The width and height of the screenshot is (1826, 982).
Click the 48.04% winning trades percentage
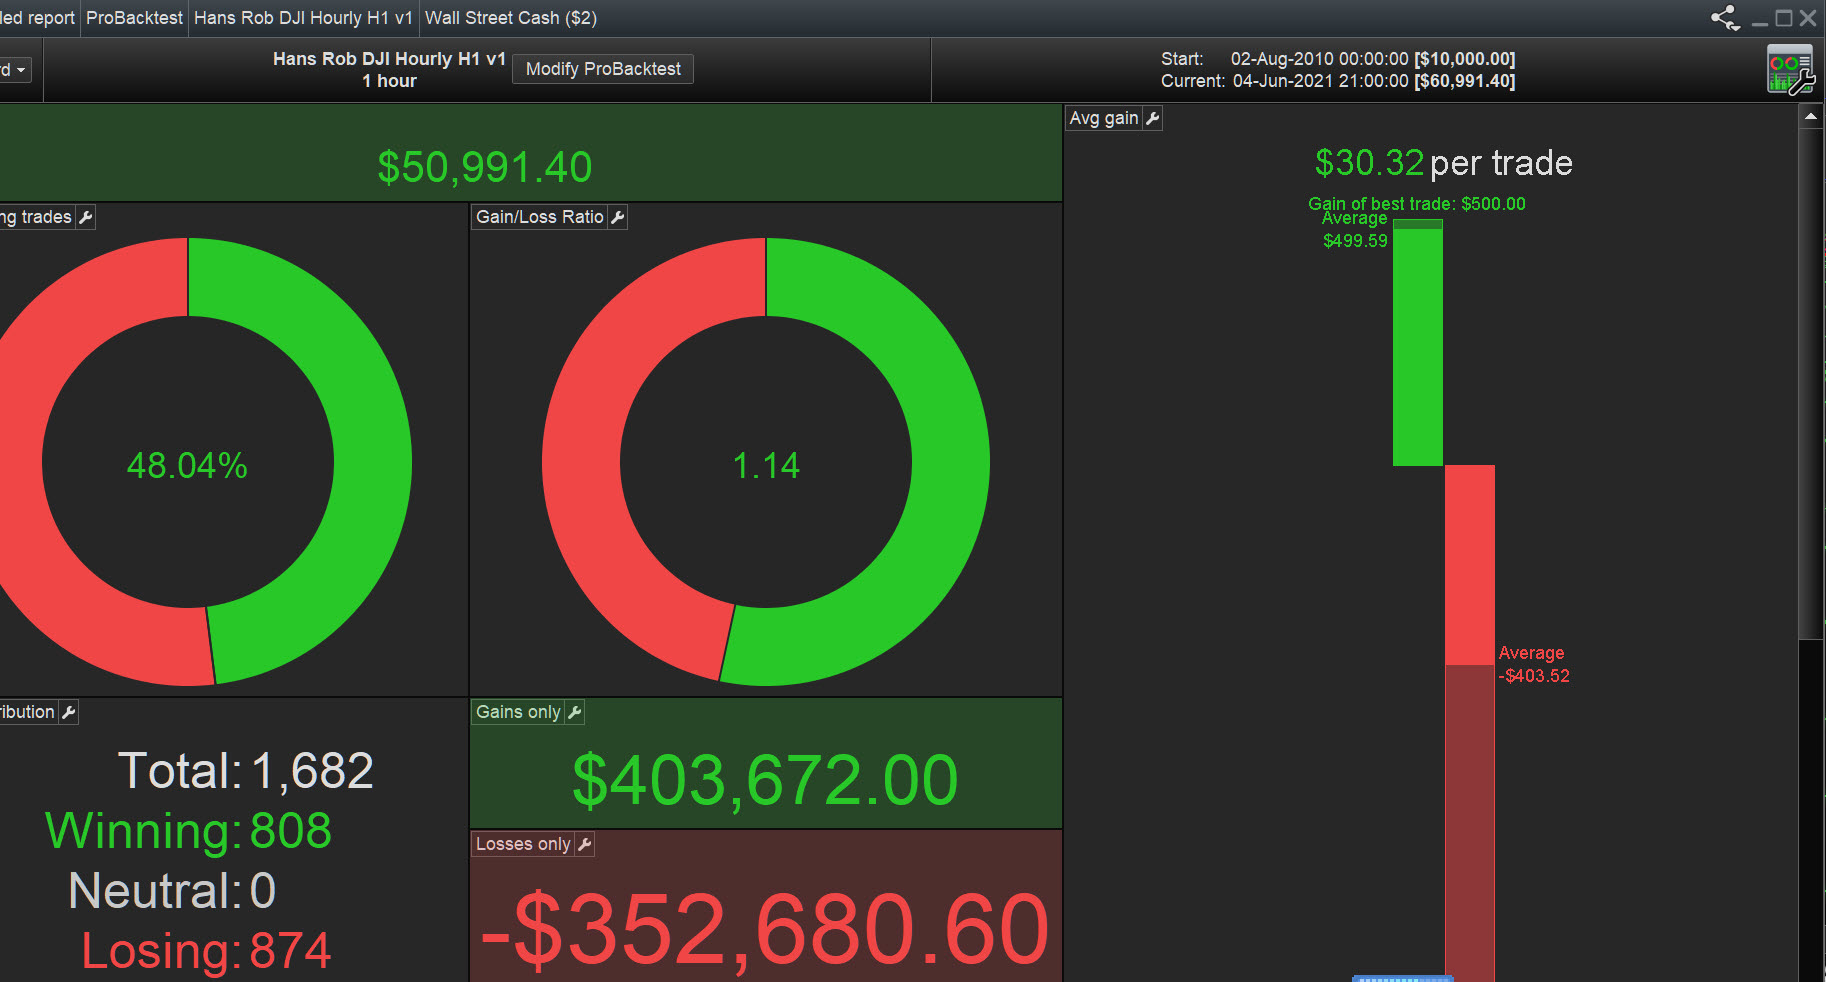187,465
